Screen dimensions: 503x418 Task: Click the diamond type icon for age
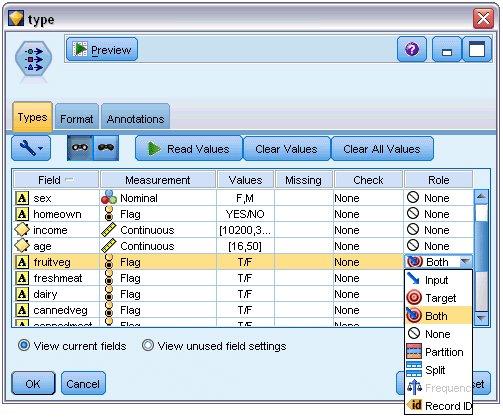pyautogui.click(x=22, y=245)
